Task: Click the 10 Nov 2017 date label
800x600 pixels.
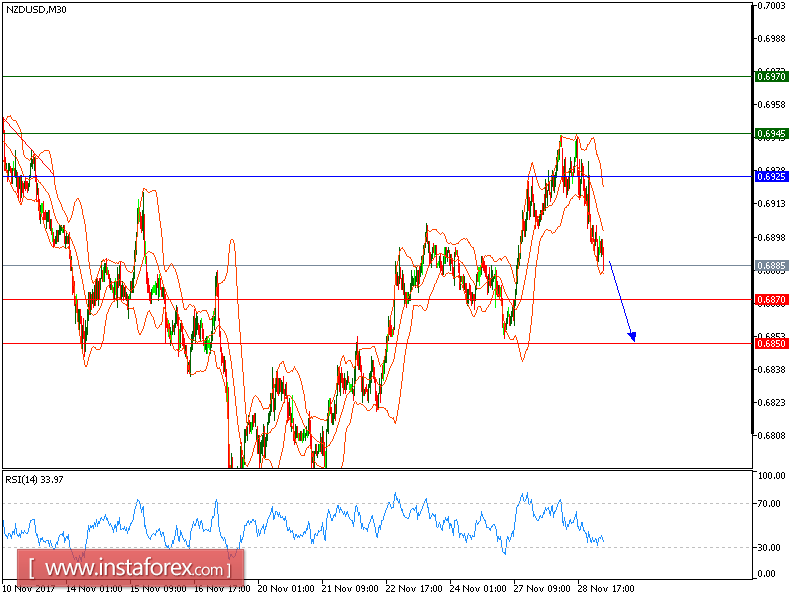Action: coord(30,590)
